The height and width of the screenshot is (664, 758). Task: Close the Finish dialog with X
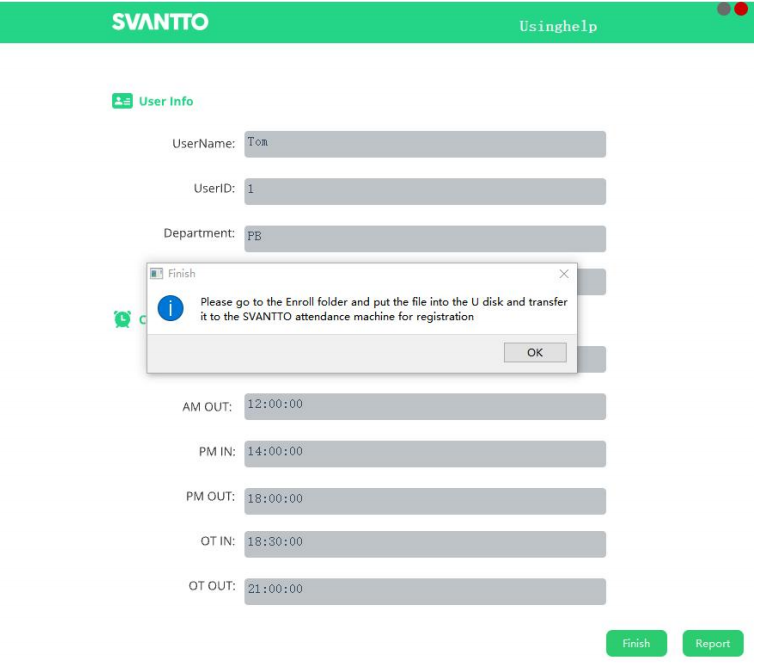(x=564, y=274)
